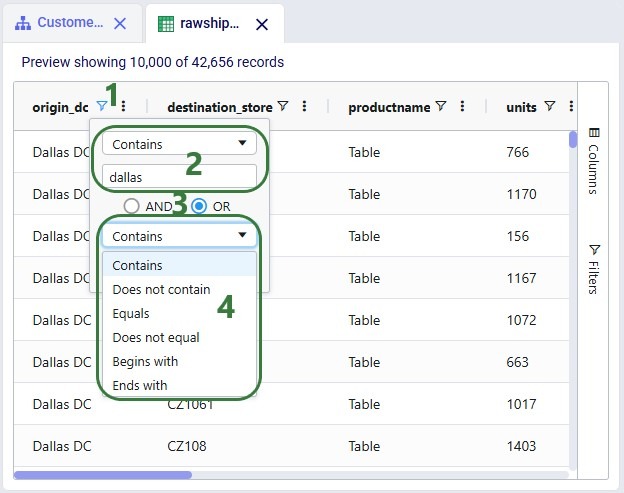The image size is (624, 493).
Task: Open the origin_dc column menu dots
Action: (x=123, y=106)
